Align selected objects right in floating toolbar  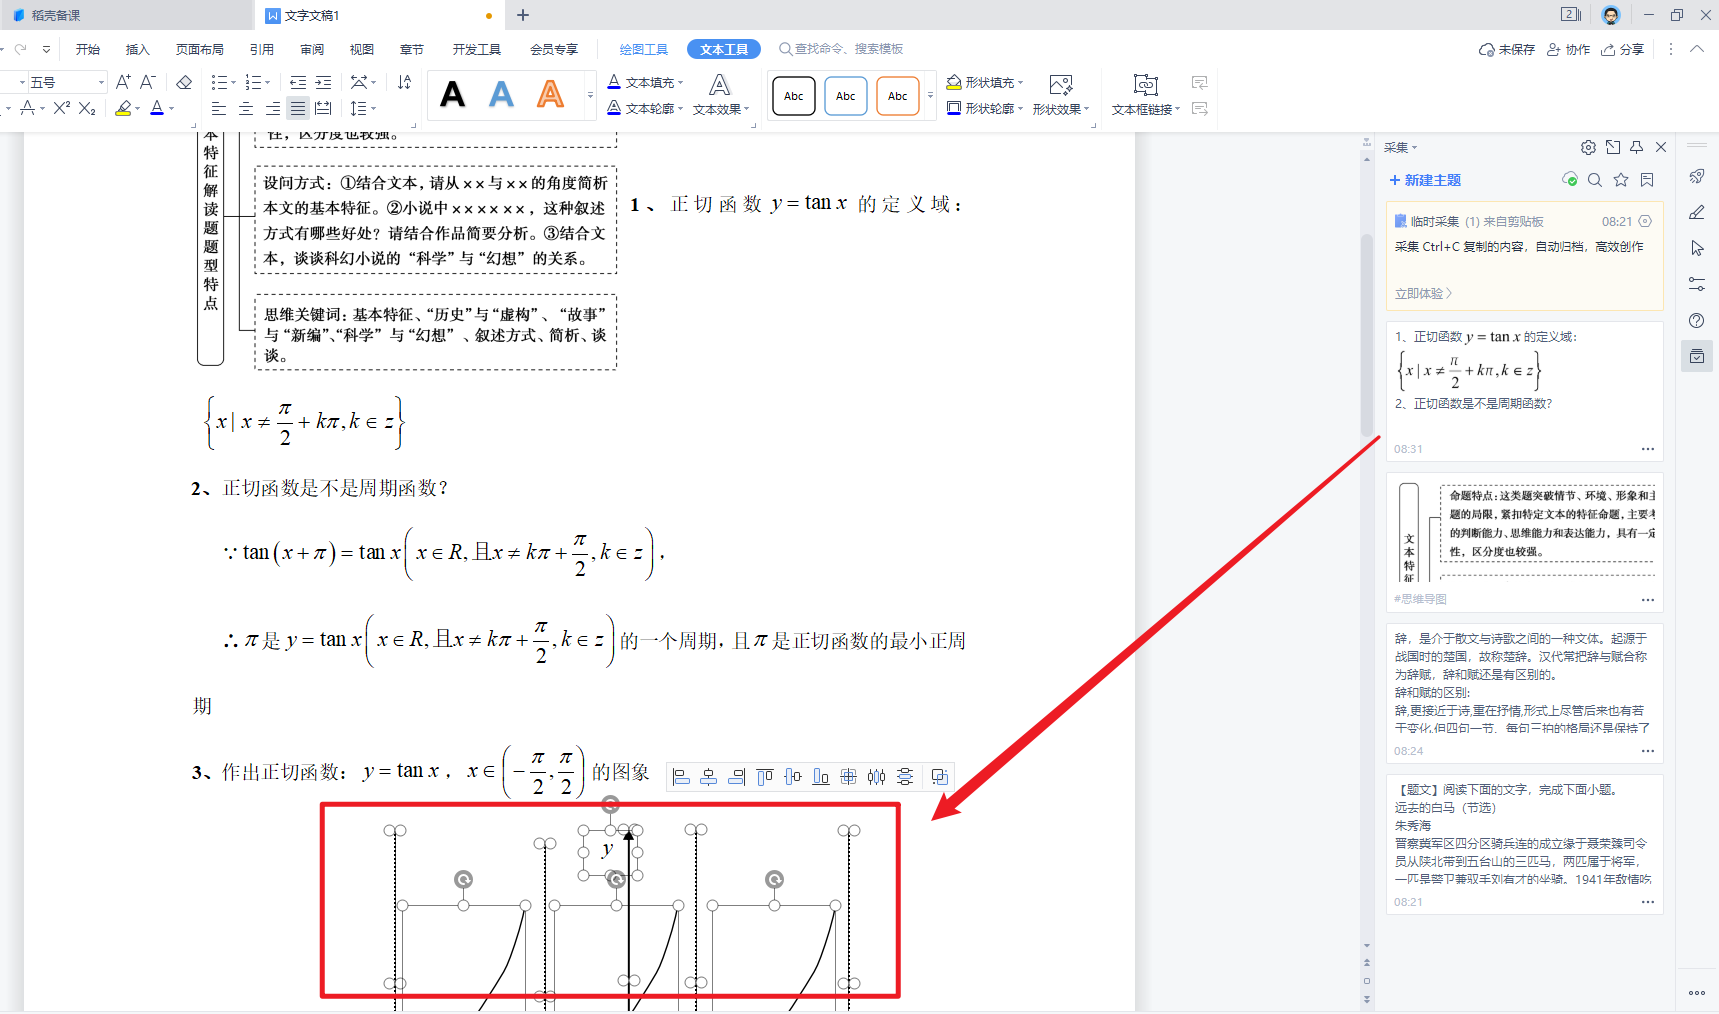click(737, 777)
